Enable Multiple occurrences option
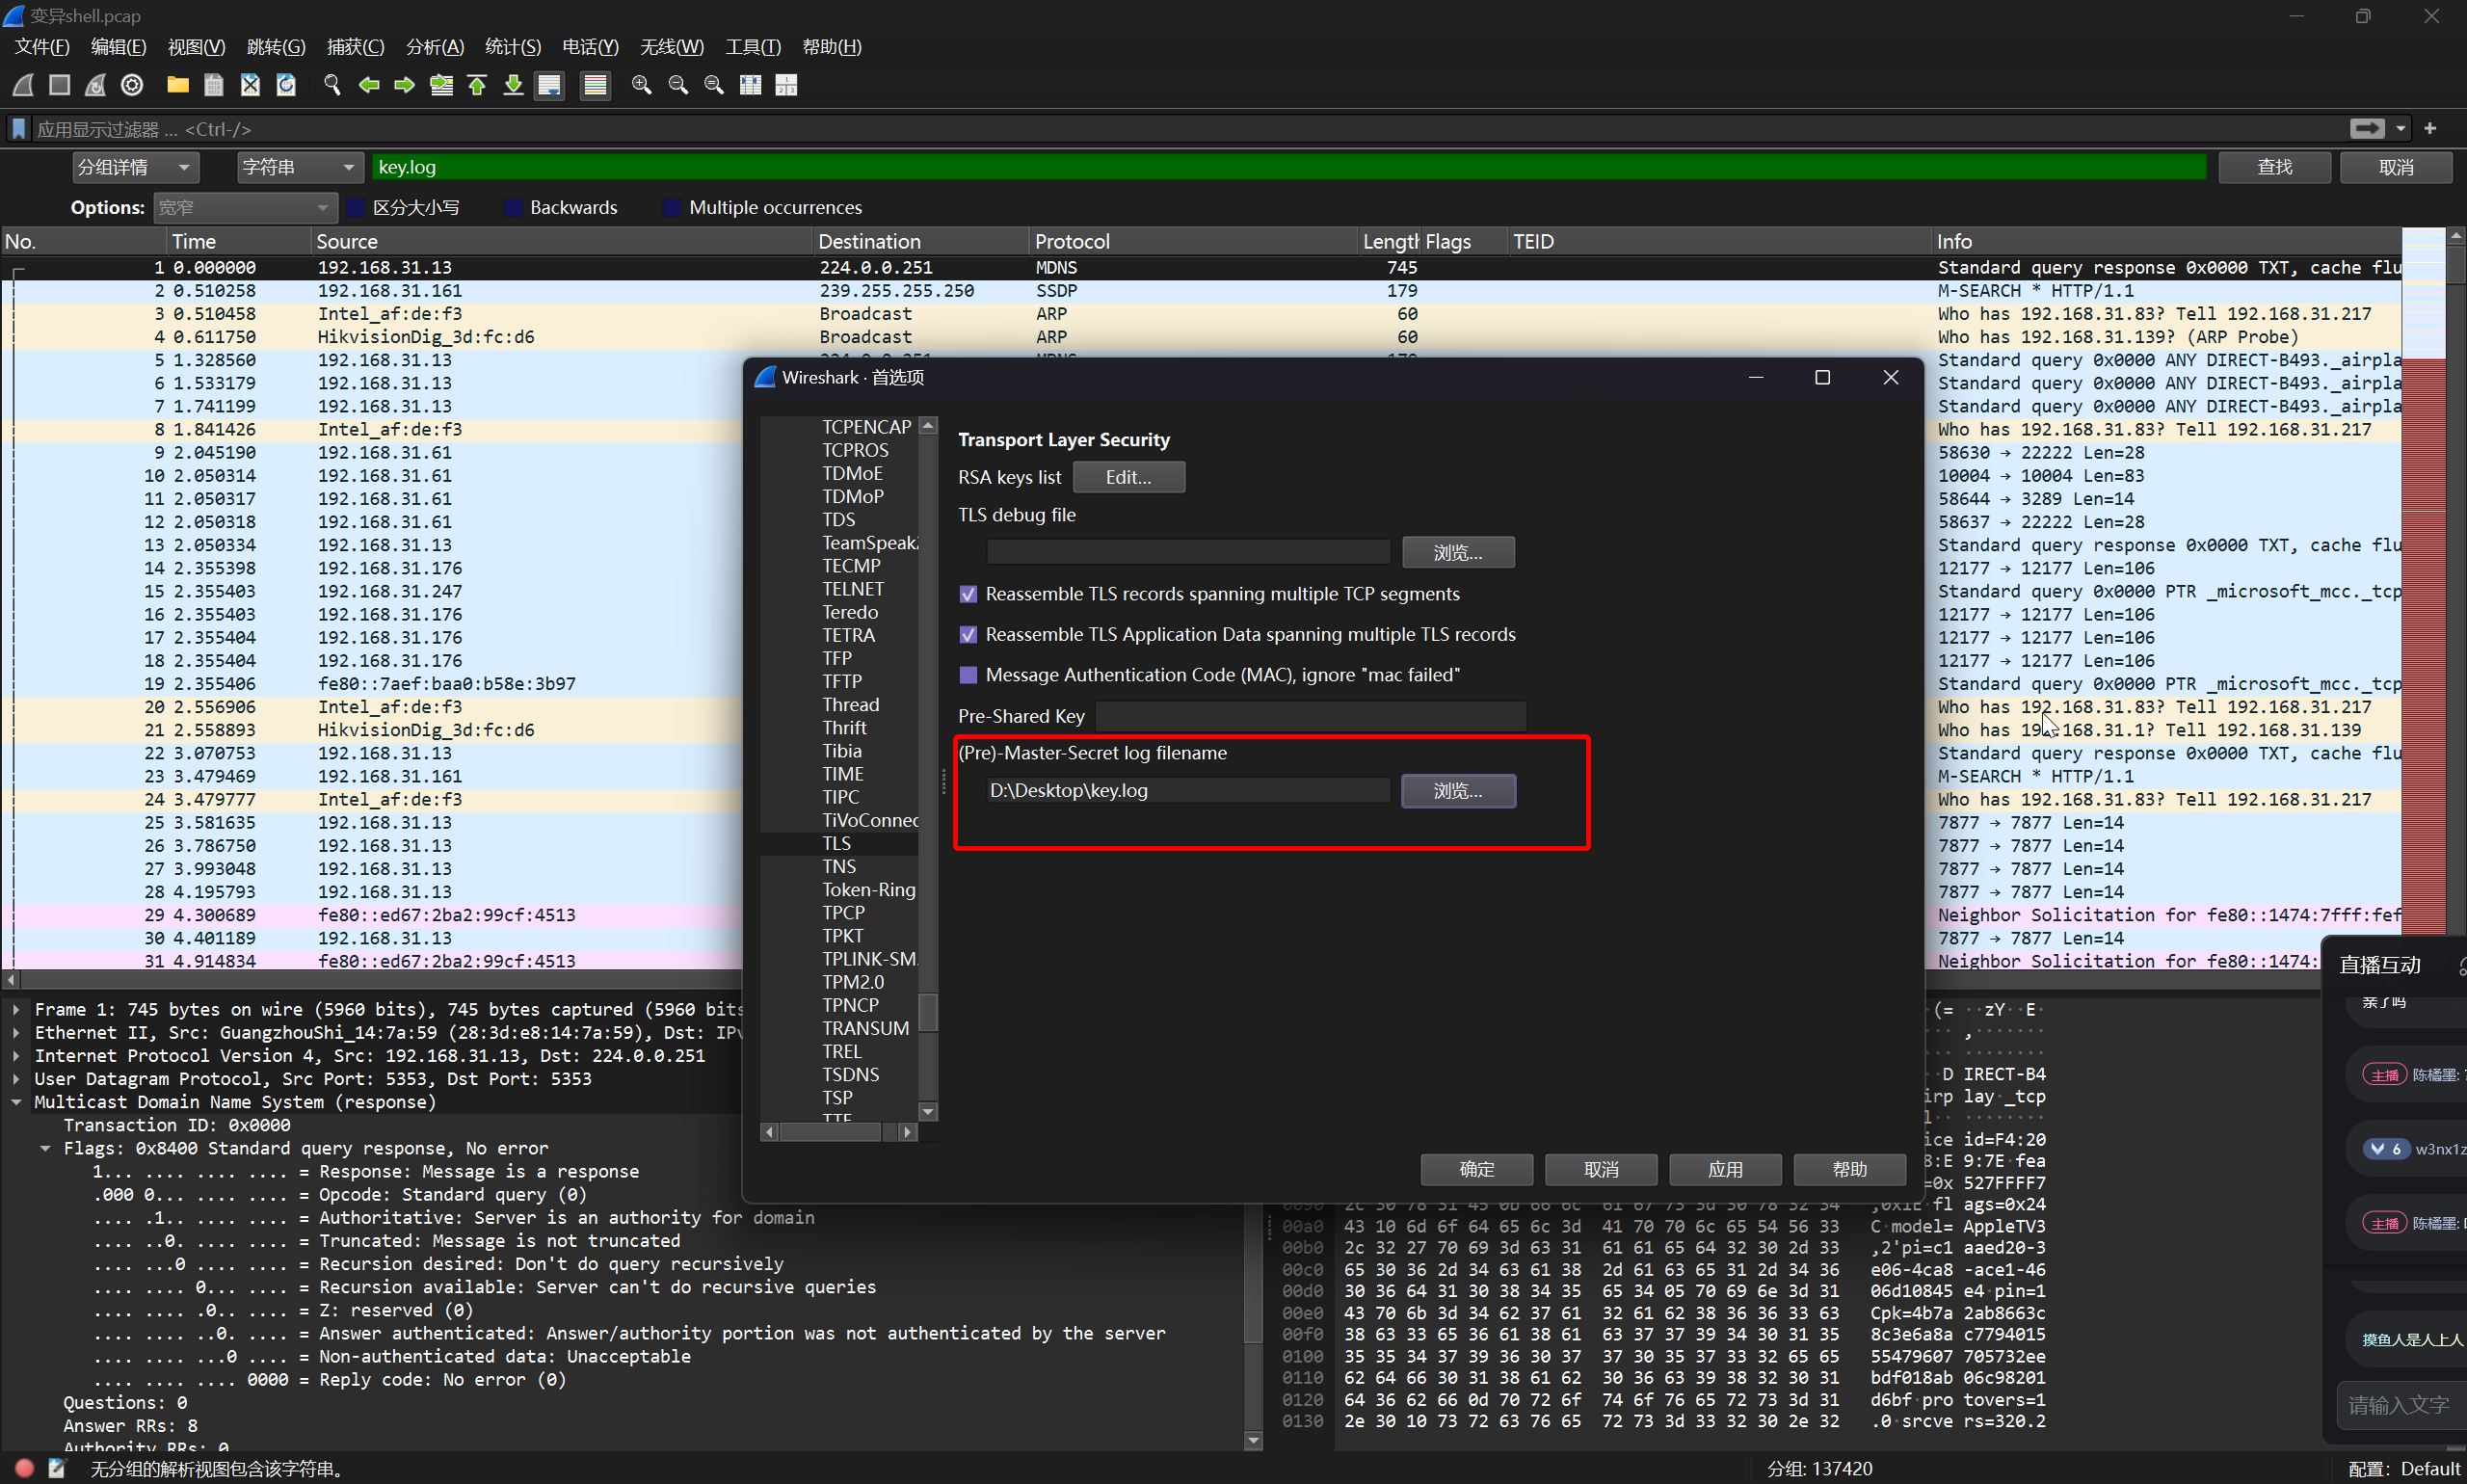2467x1484 pixels. point(672,207)
